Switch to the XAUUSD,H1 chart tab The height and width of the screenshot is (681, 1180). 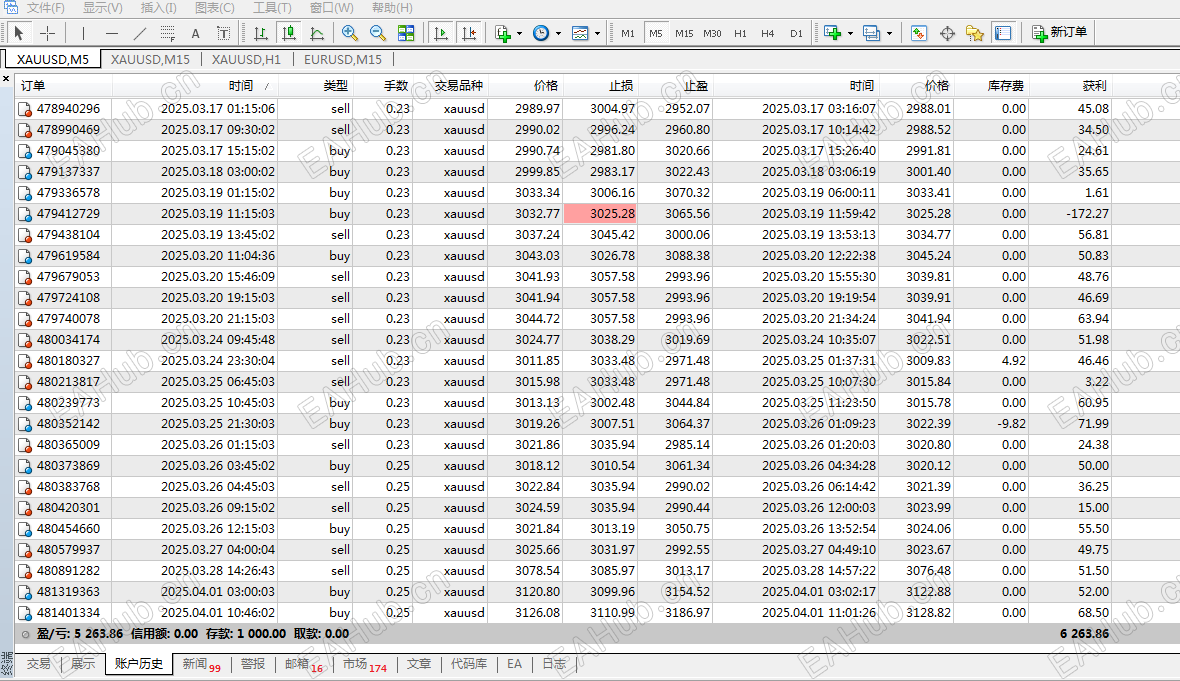(x=246, y=59)
